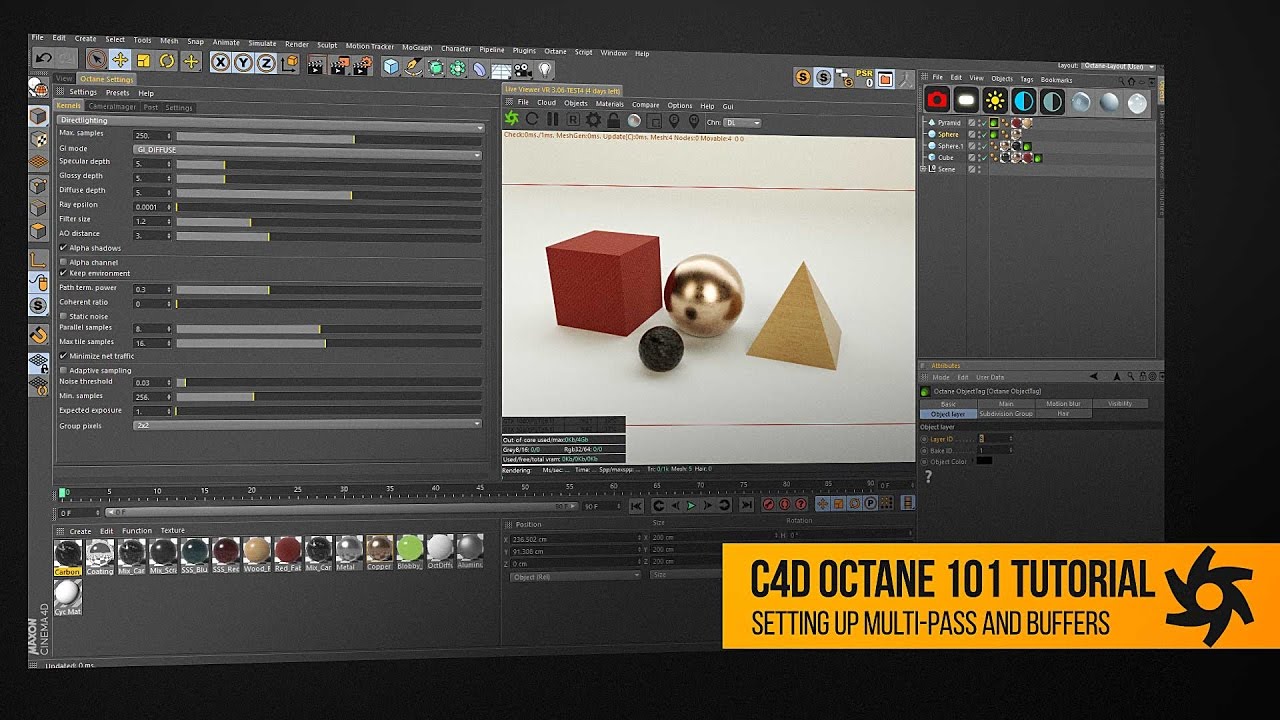Select the Pyramid object in tree
Image resolution: width=1280 pixels, height=720 pixels.
pyautogui.click(x=948, y=123)
